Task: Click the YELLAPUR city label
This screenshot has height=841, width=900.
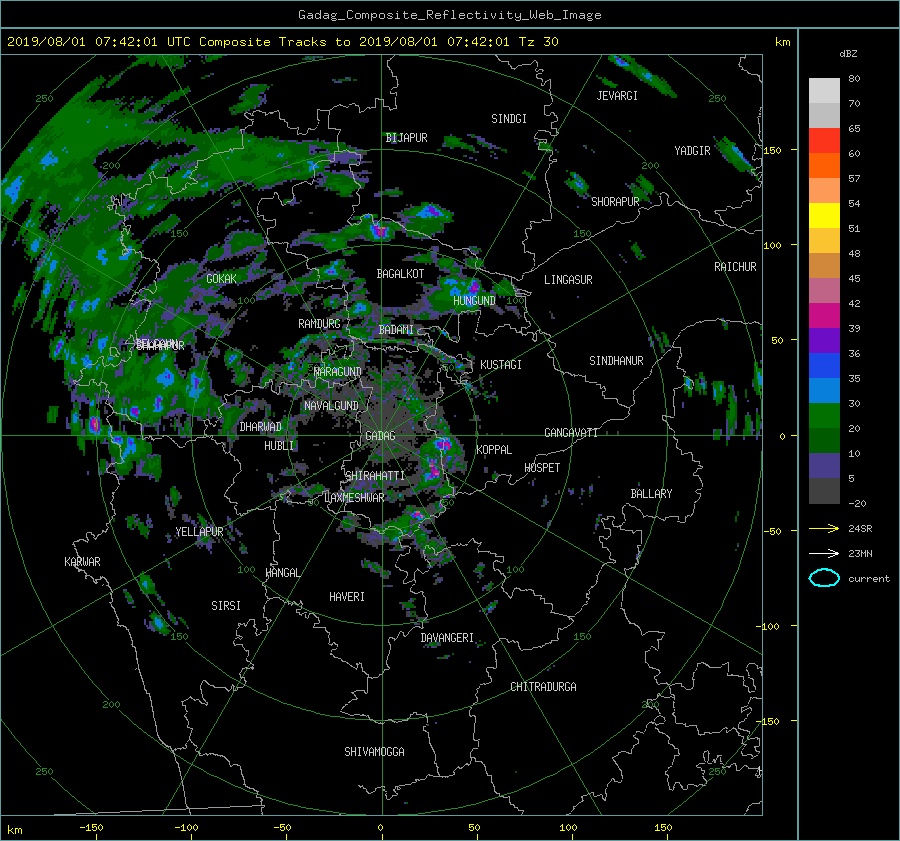Action: coord(199,532)
